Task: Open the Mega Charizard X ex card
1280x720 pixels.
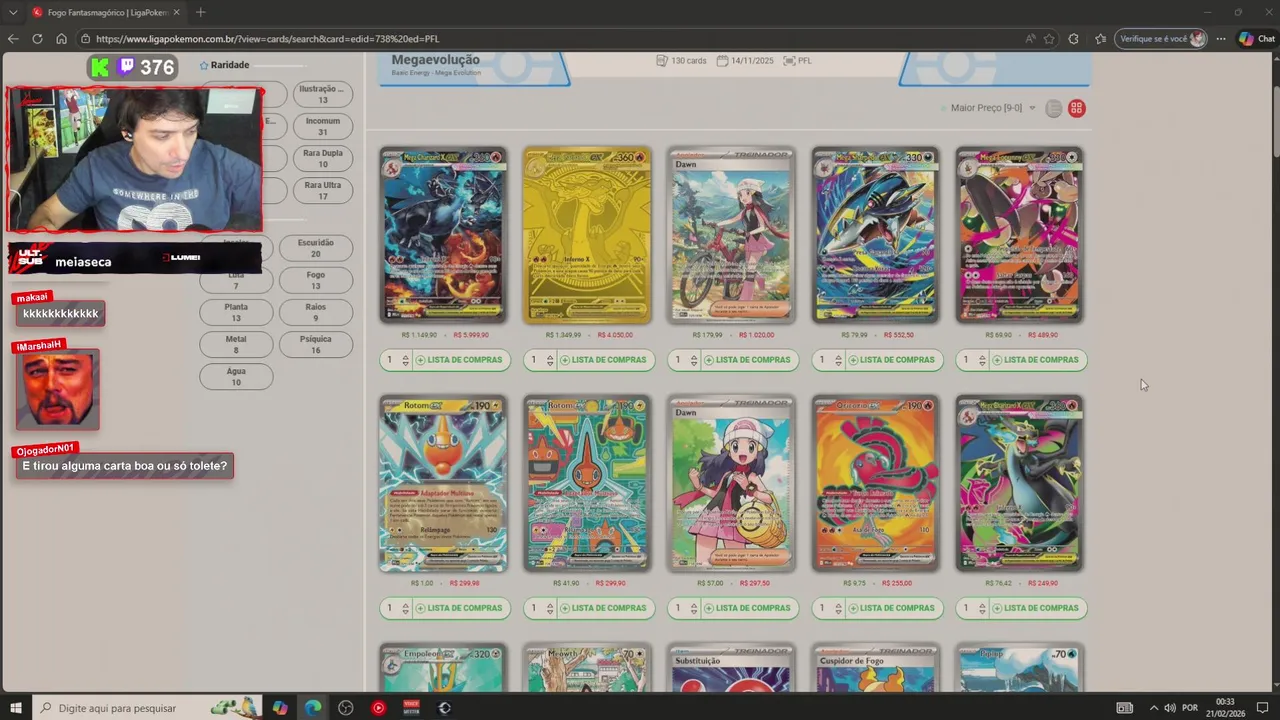Action: coord(443,235)
